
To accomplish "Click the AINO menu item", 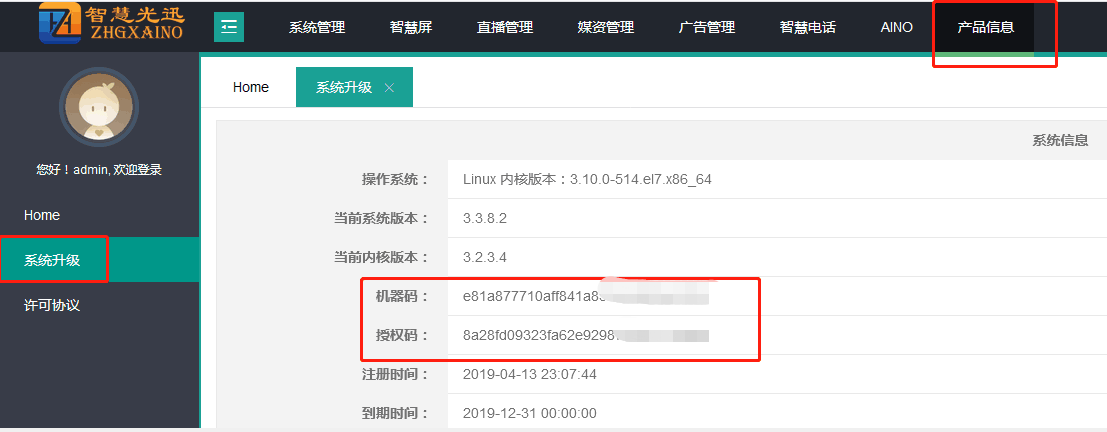I will [896, 27].
